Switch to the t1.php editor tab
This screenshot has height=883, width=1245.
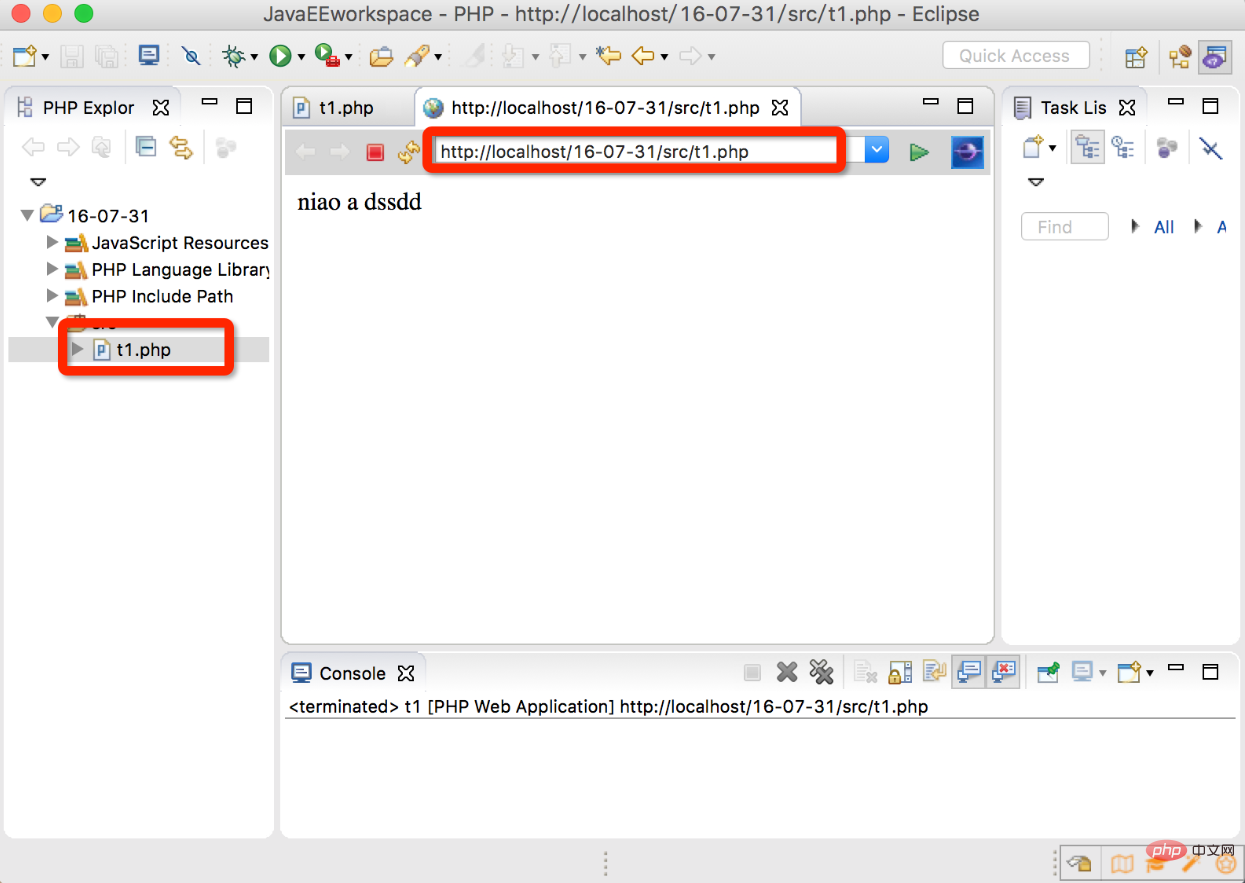(x=345, y=107)
